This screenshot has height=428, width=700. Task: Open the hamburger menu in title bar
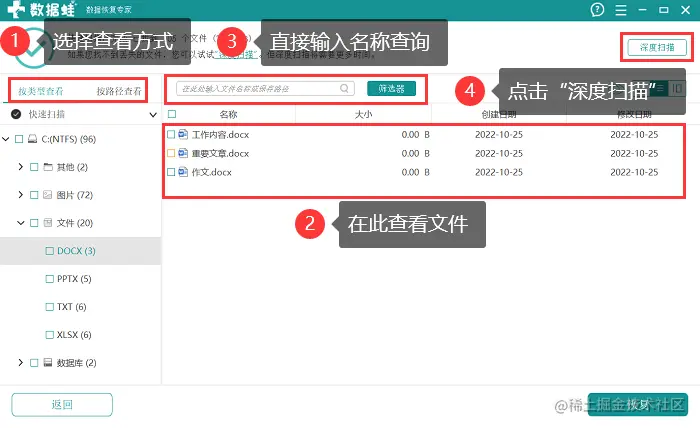[621, 10]
